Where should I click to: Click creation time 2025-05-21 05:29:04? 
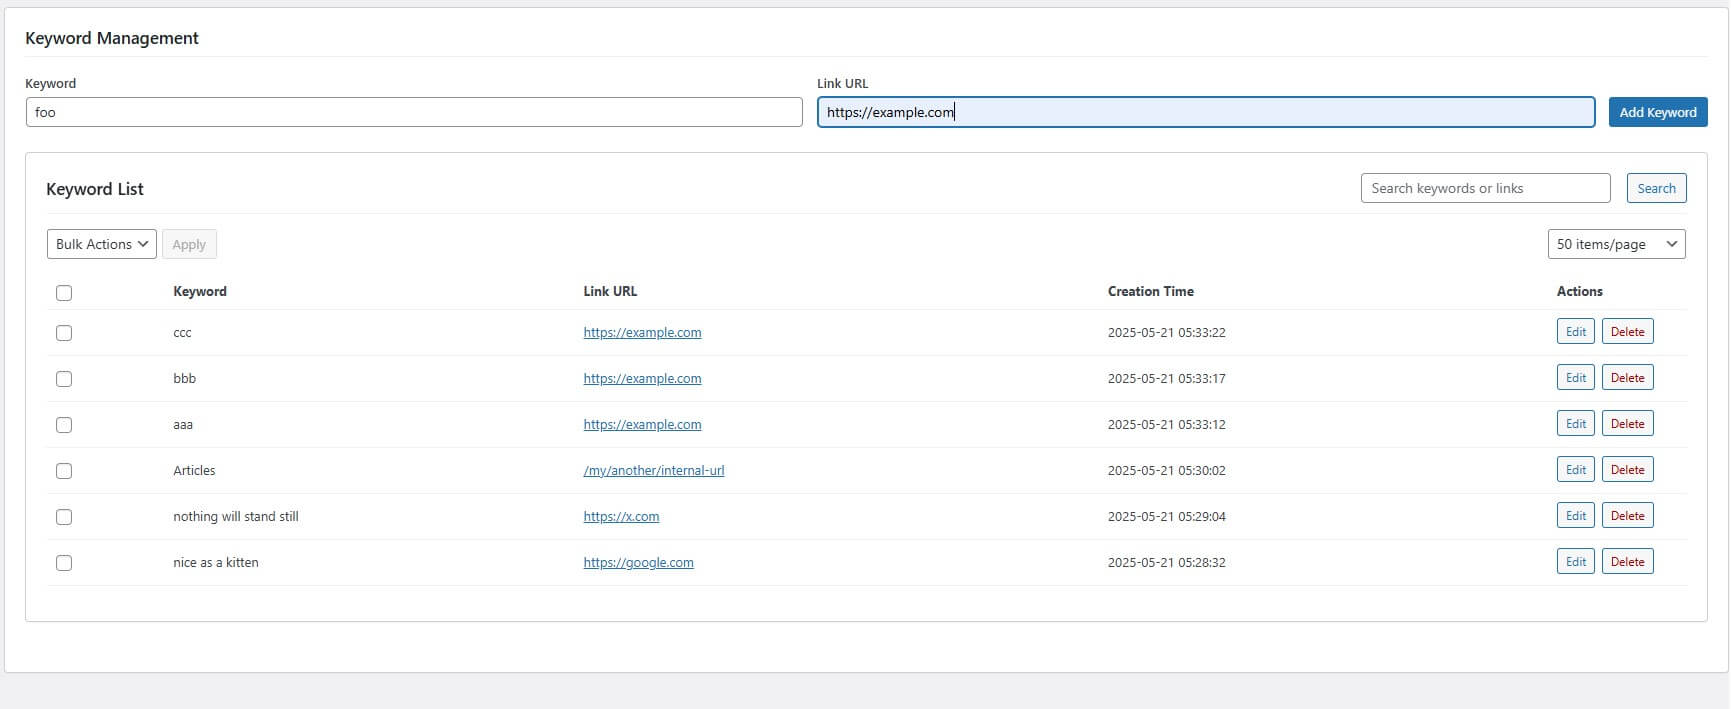click(1167, 517)
